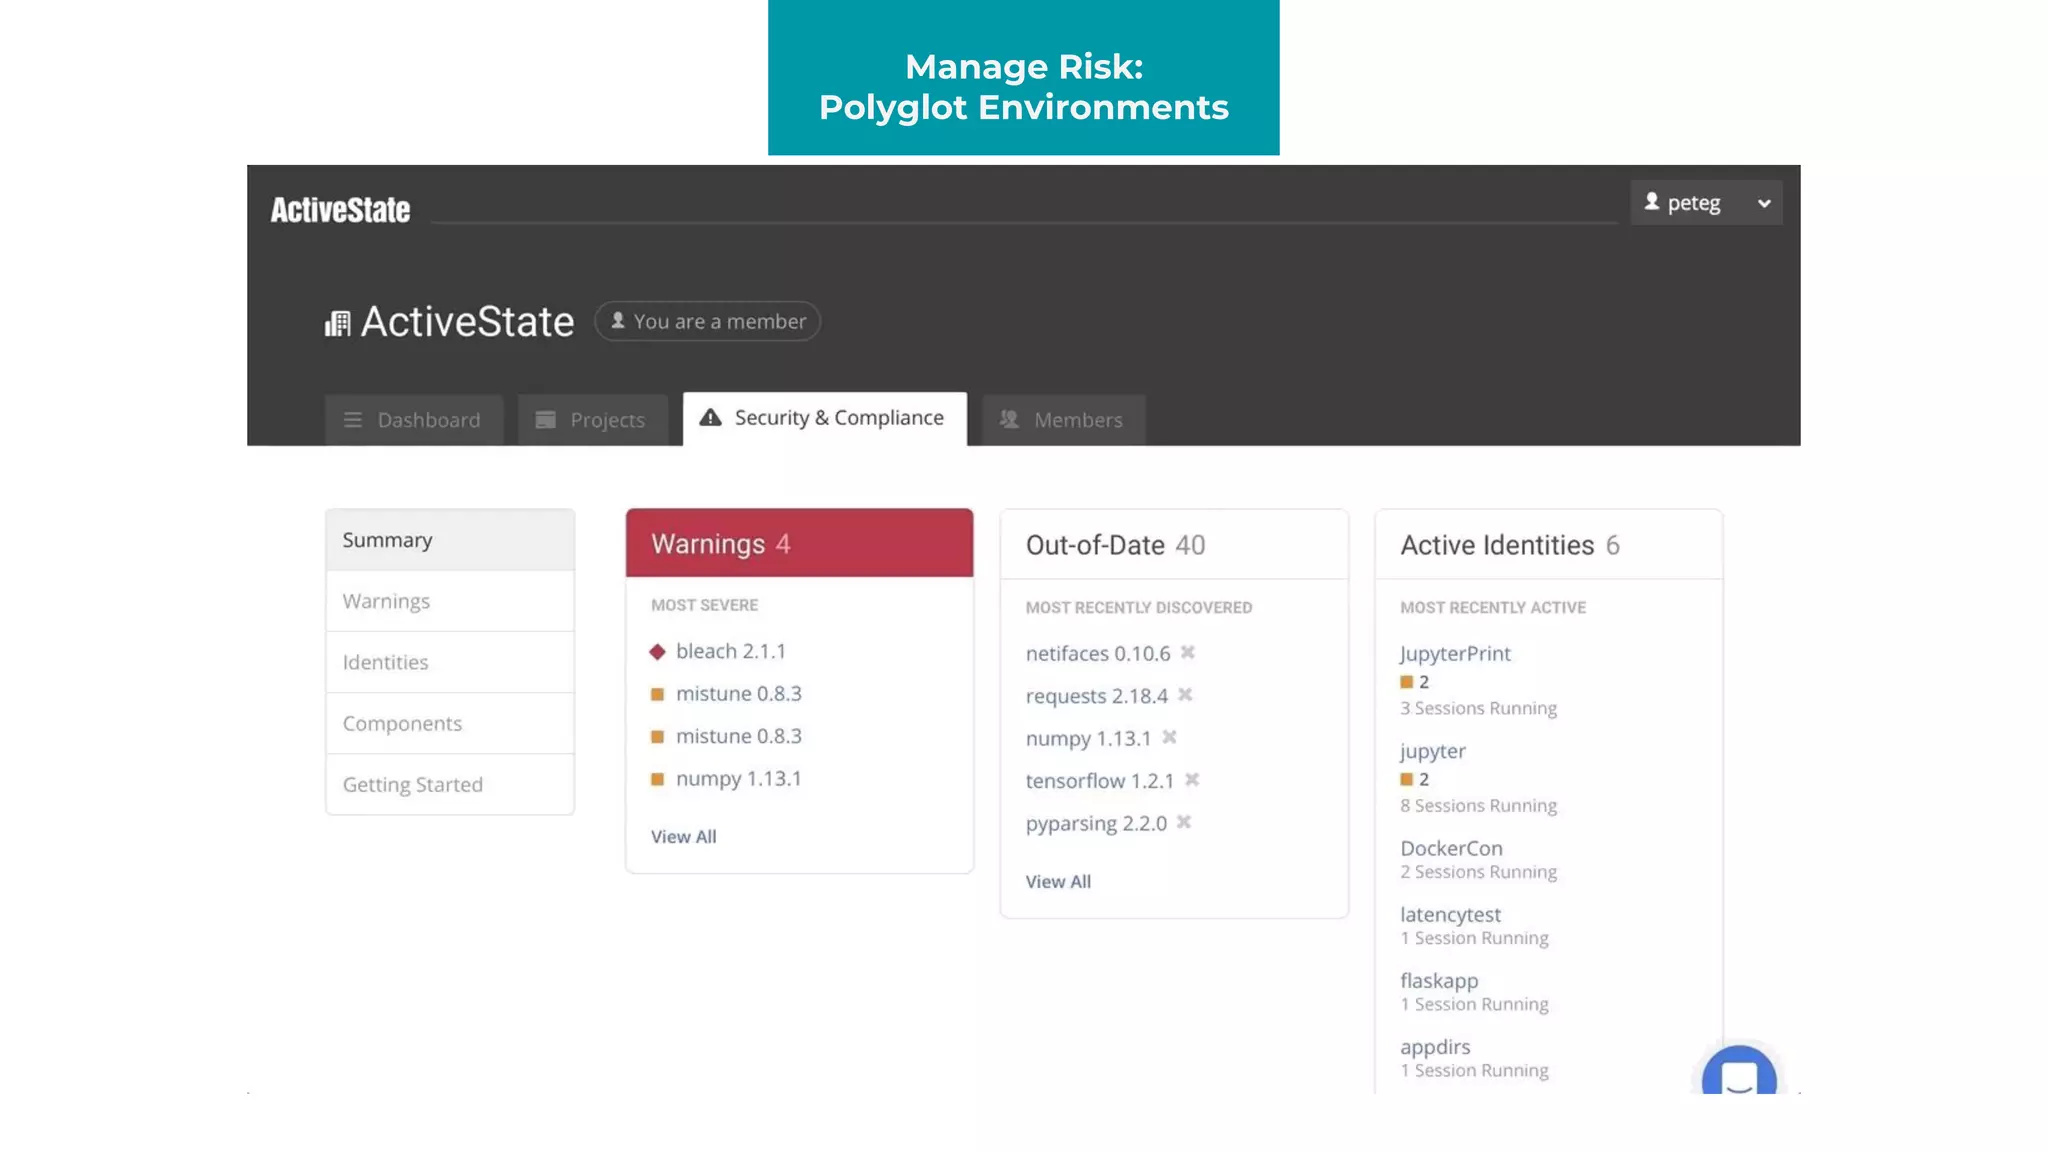Click the Dashboard hamburger icon
Image resolution: width=2048 pixels, height=1152 pixels.
[353, 420]
